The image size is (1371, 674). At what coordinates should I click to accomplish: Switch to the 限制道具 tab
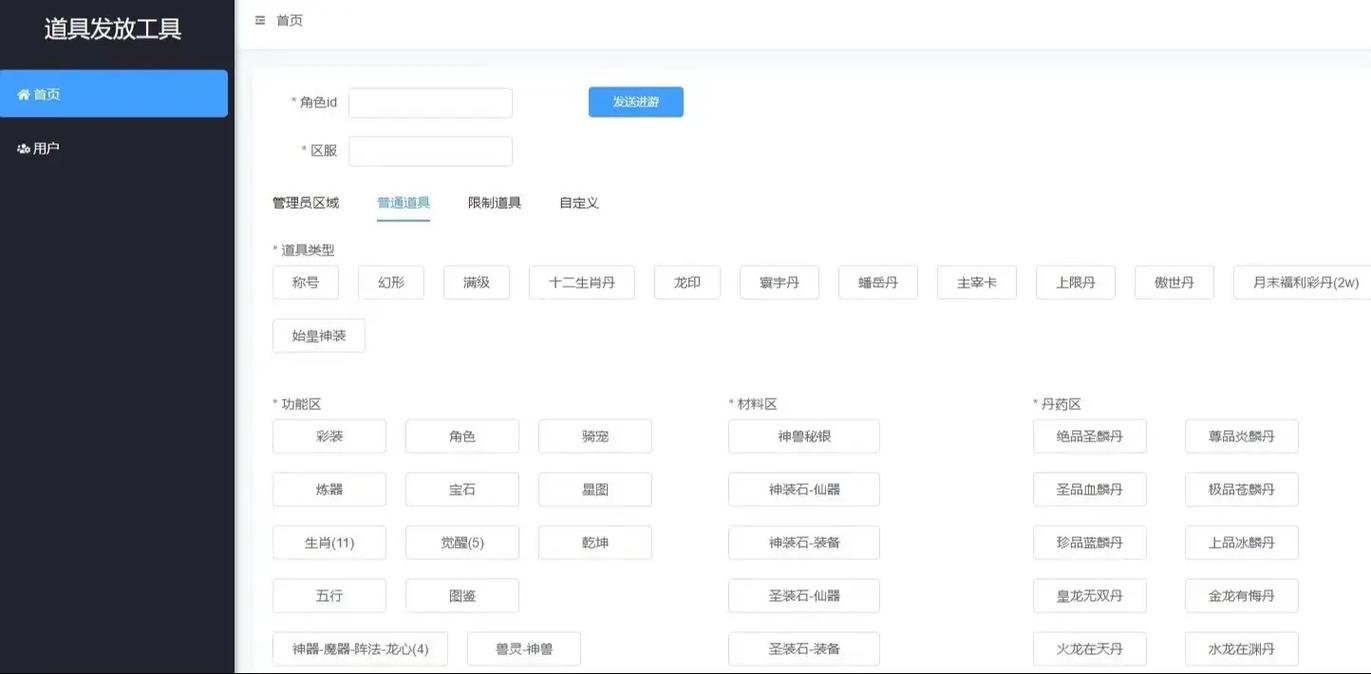pos(494,202)
